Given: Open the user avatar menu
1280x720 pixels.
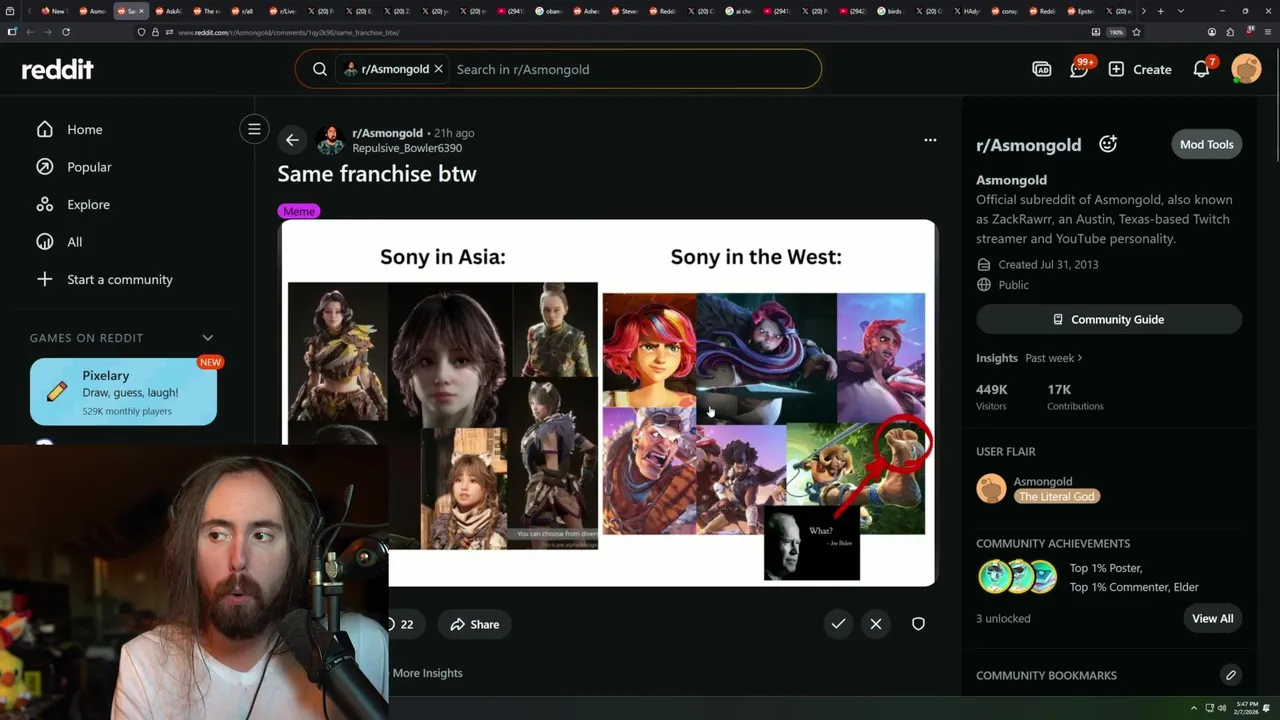Looking at the screenshot, I should 1246,69.
